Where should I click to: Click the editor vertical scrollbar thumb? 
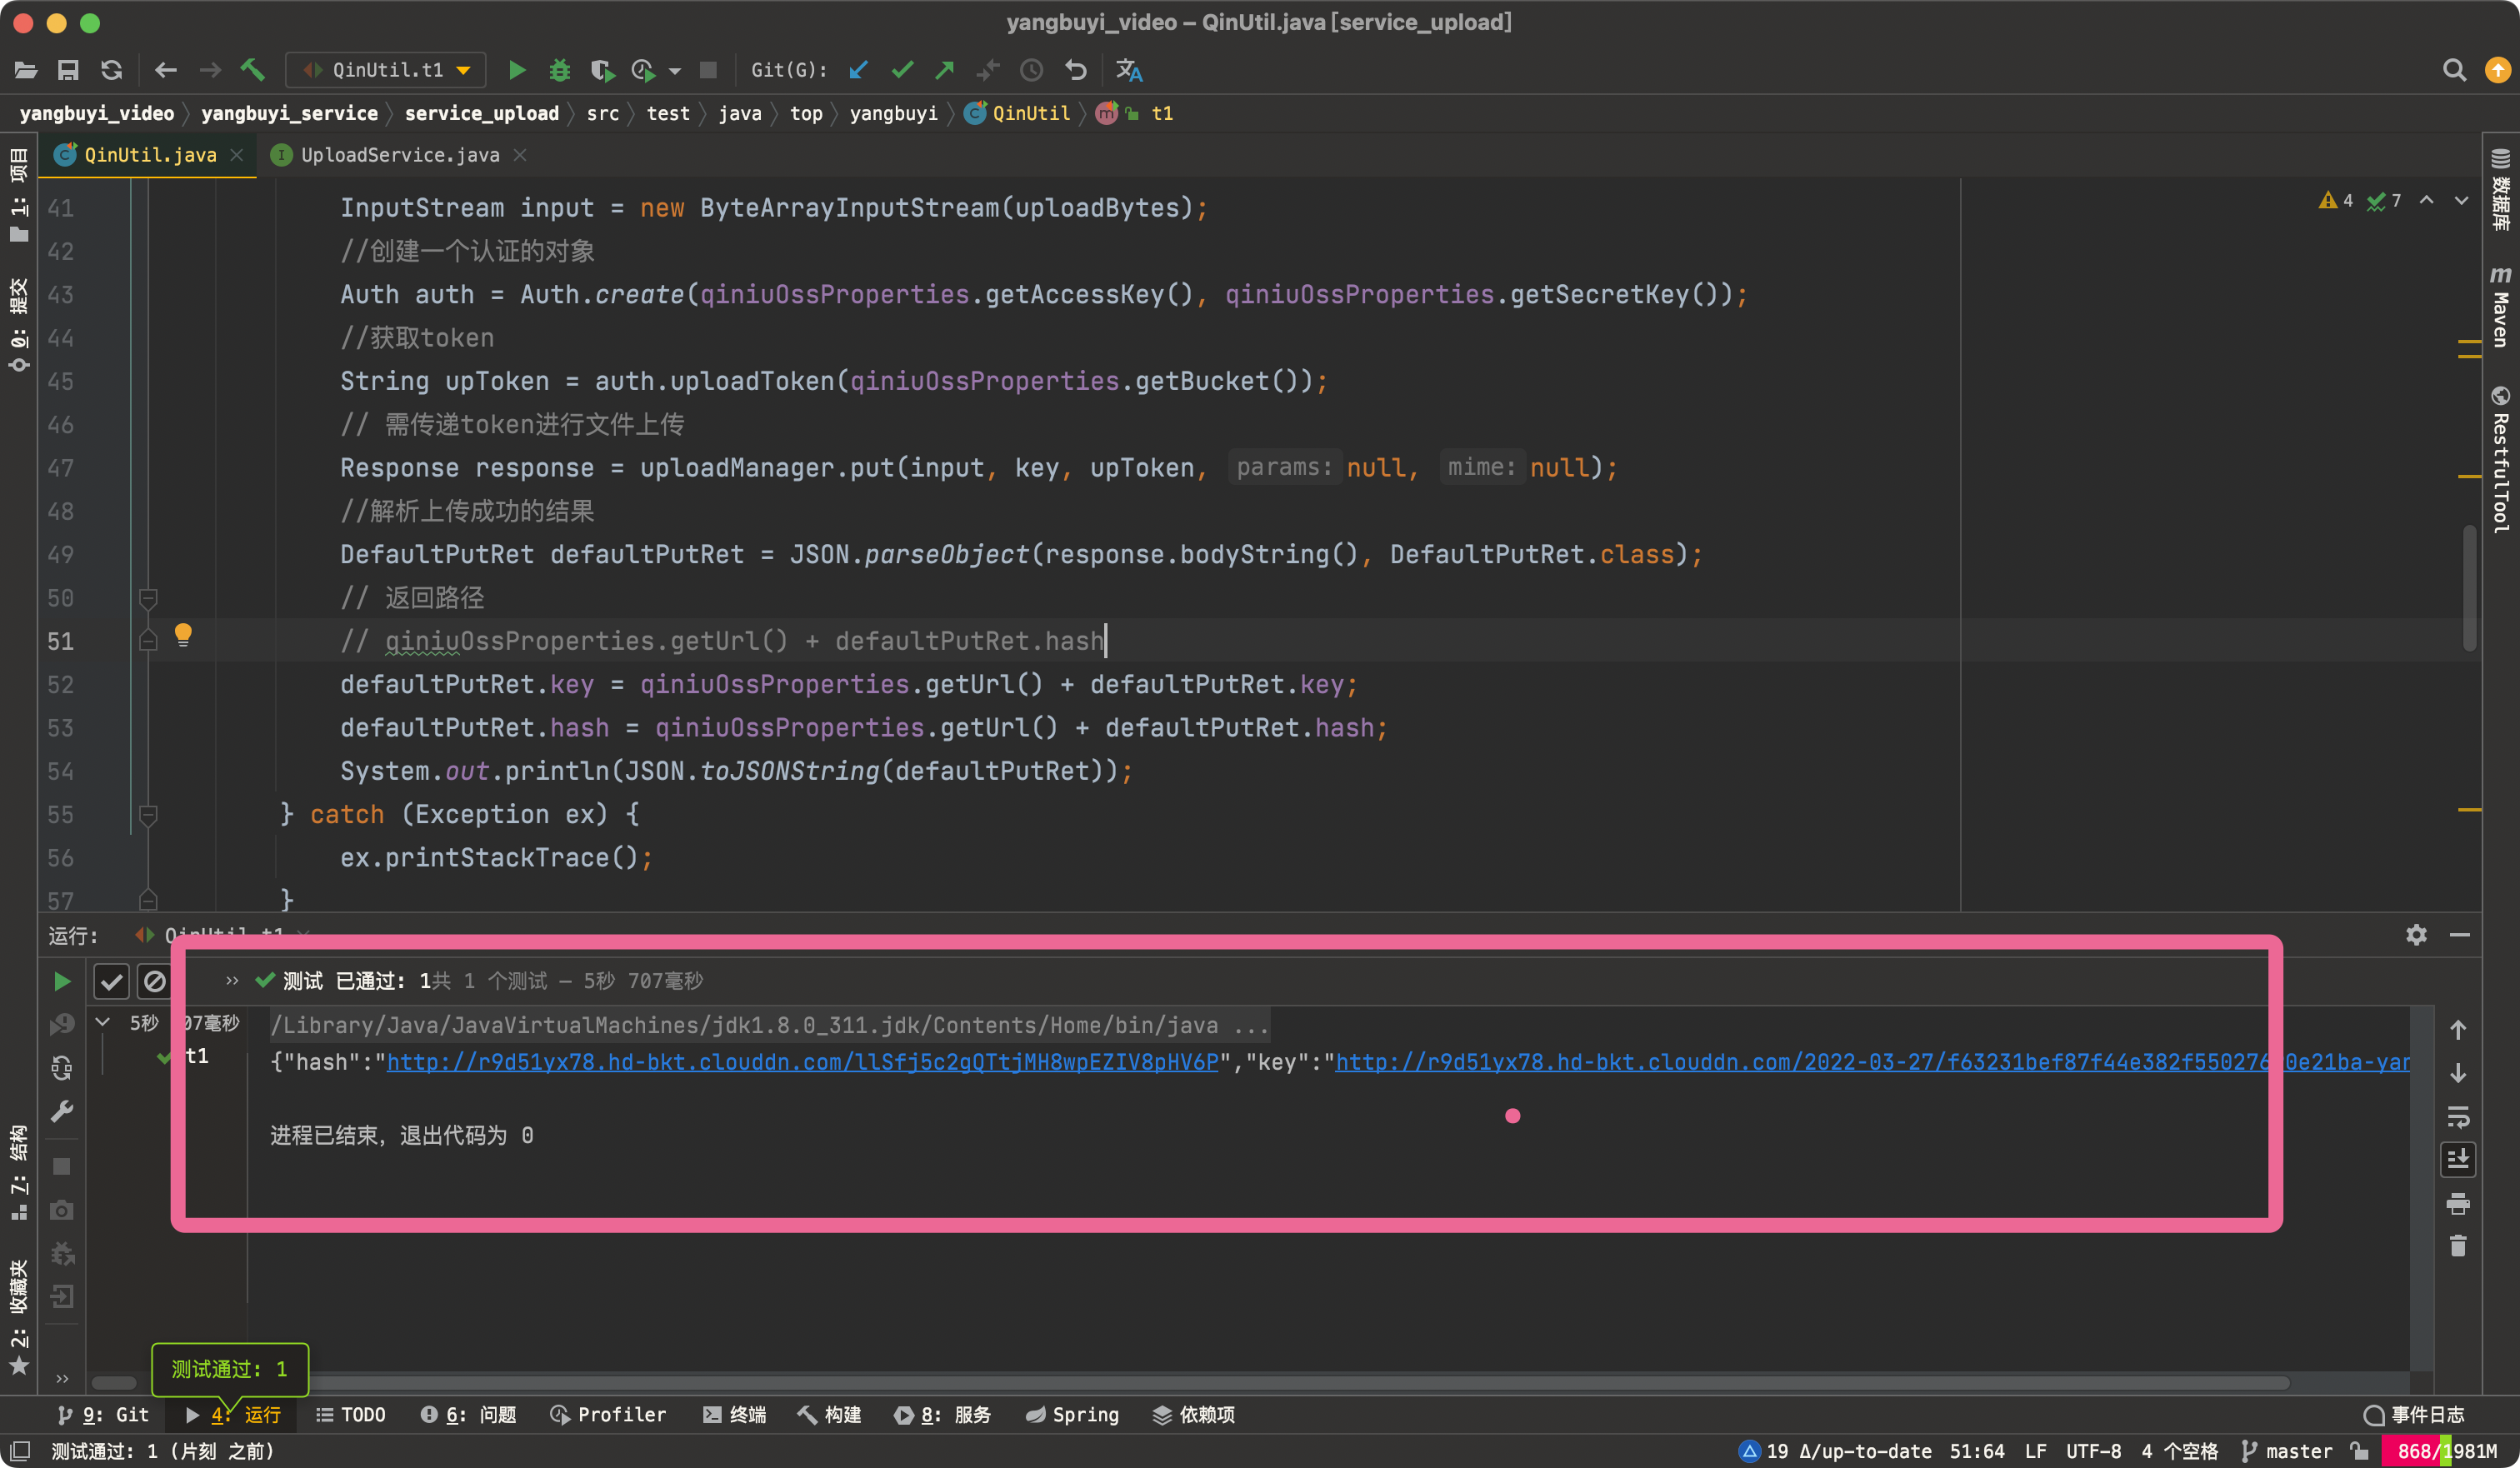point(2469,588)
